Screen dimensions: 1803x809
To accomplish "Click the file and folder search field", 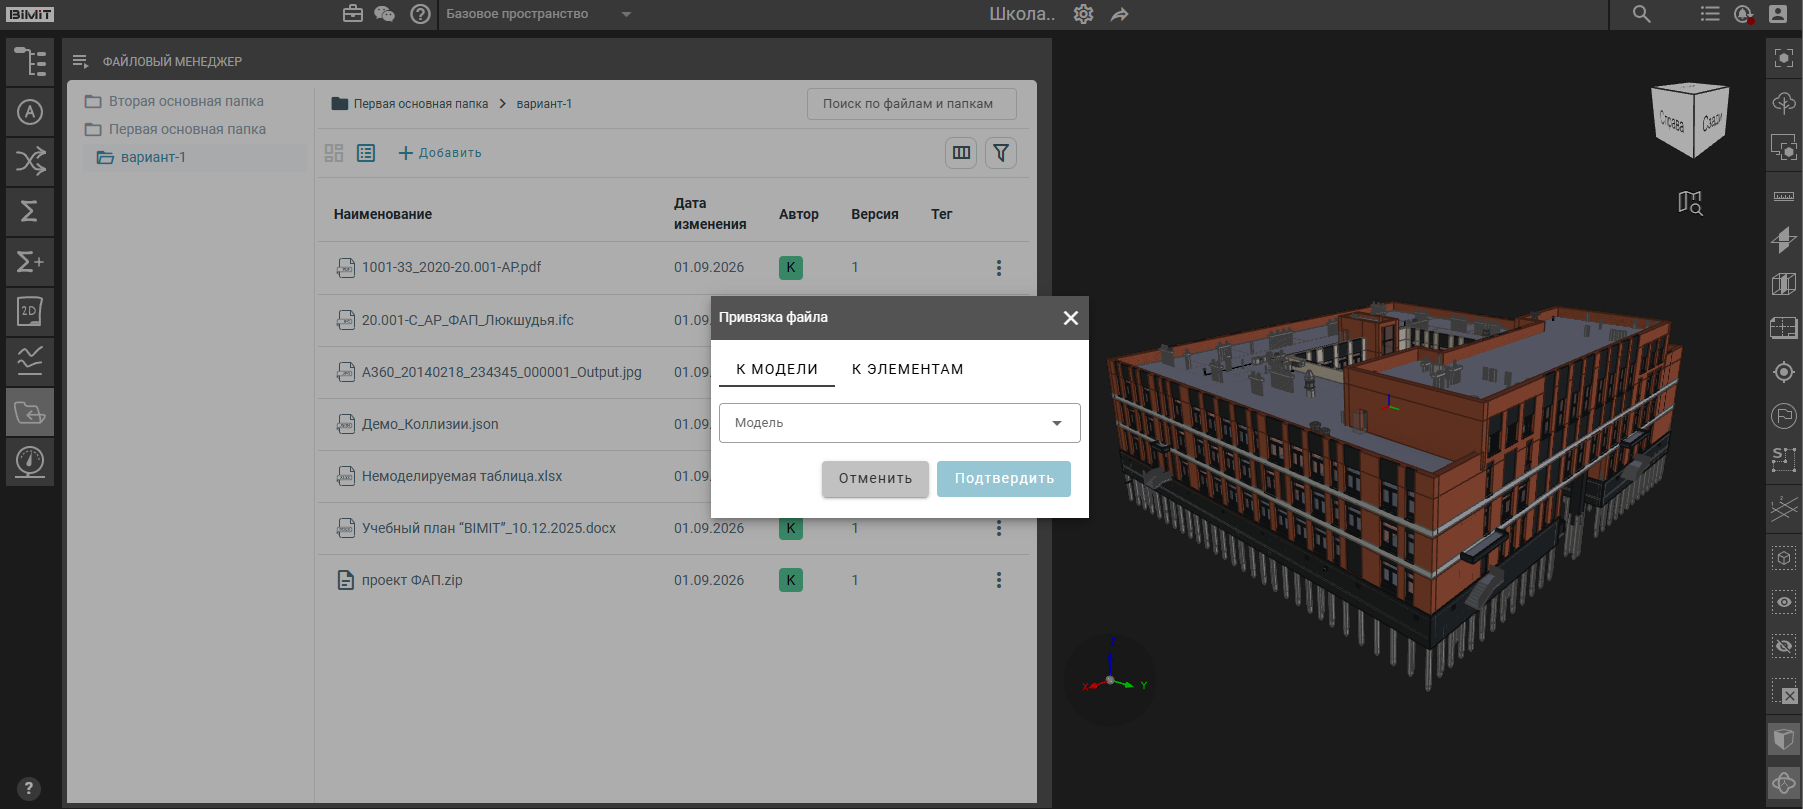I will 912,104.
